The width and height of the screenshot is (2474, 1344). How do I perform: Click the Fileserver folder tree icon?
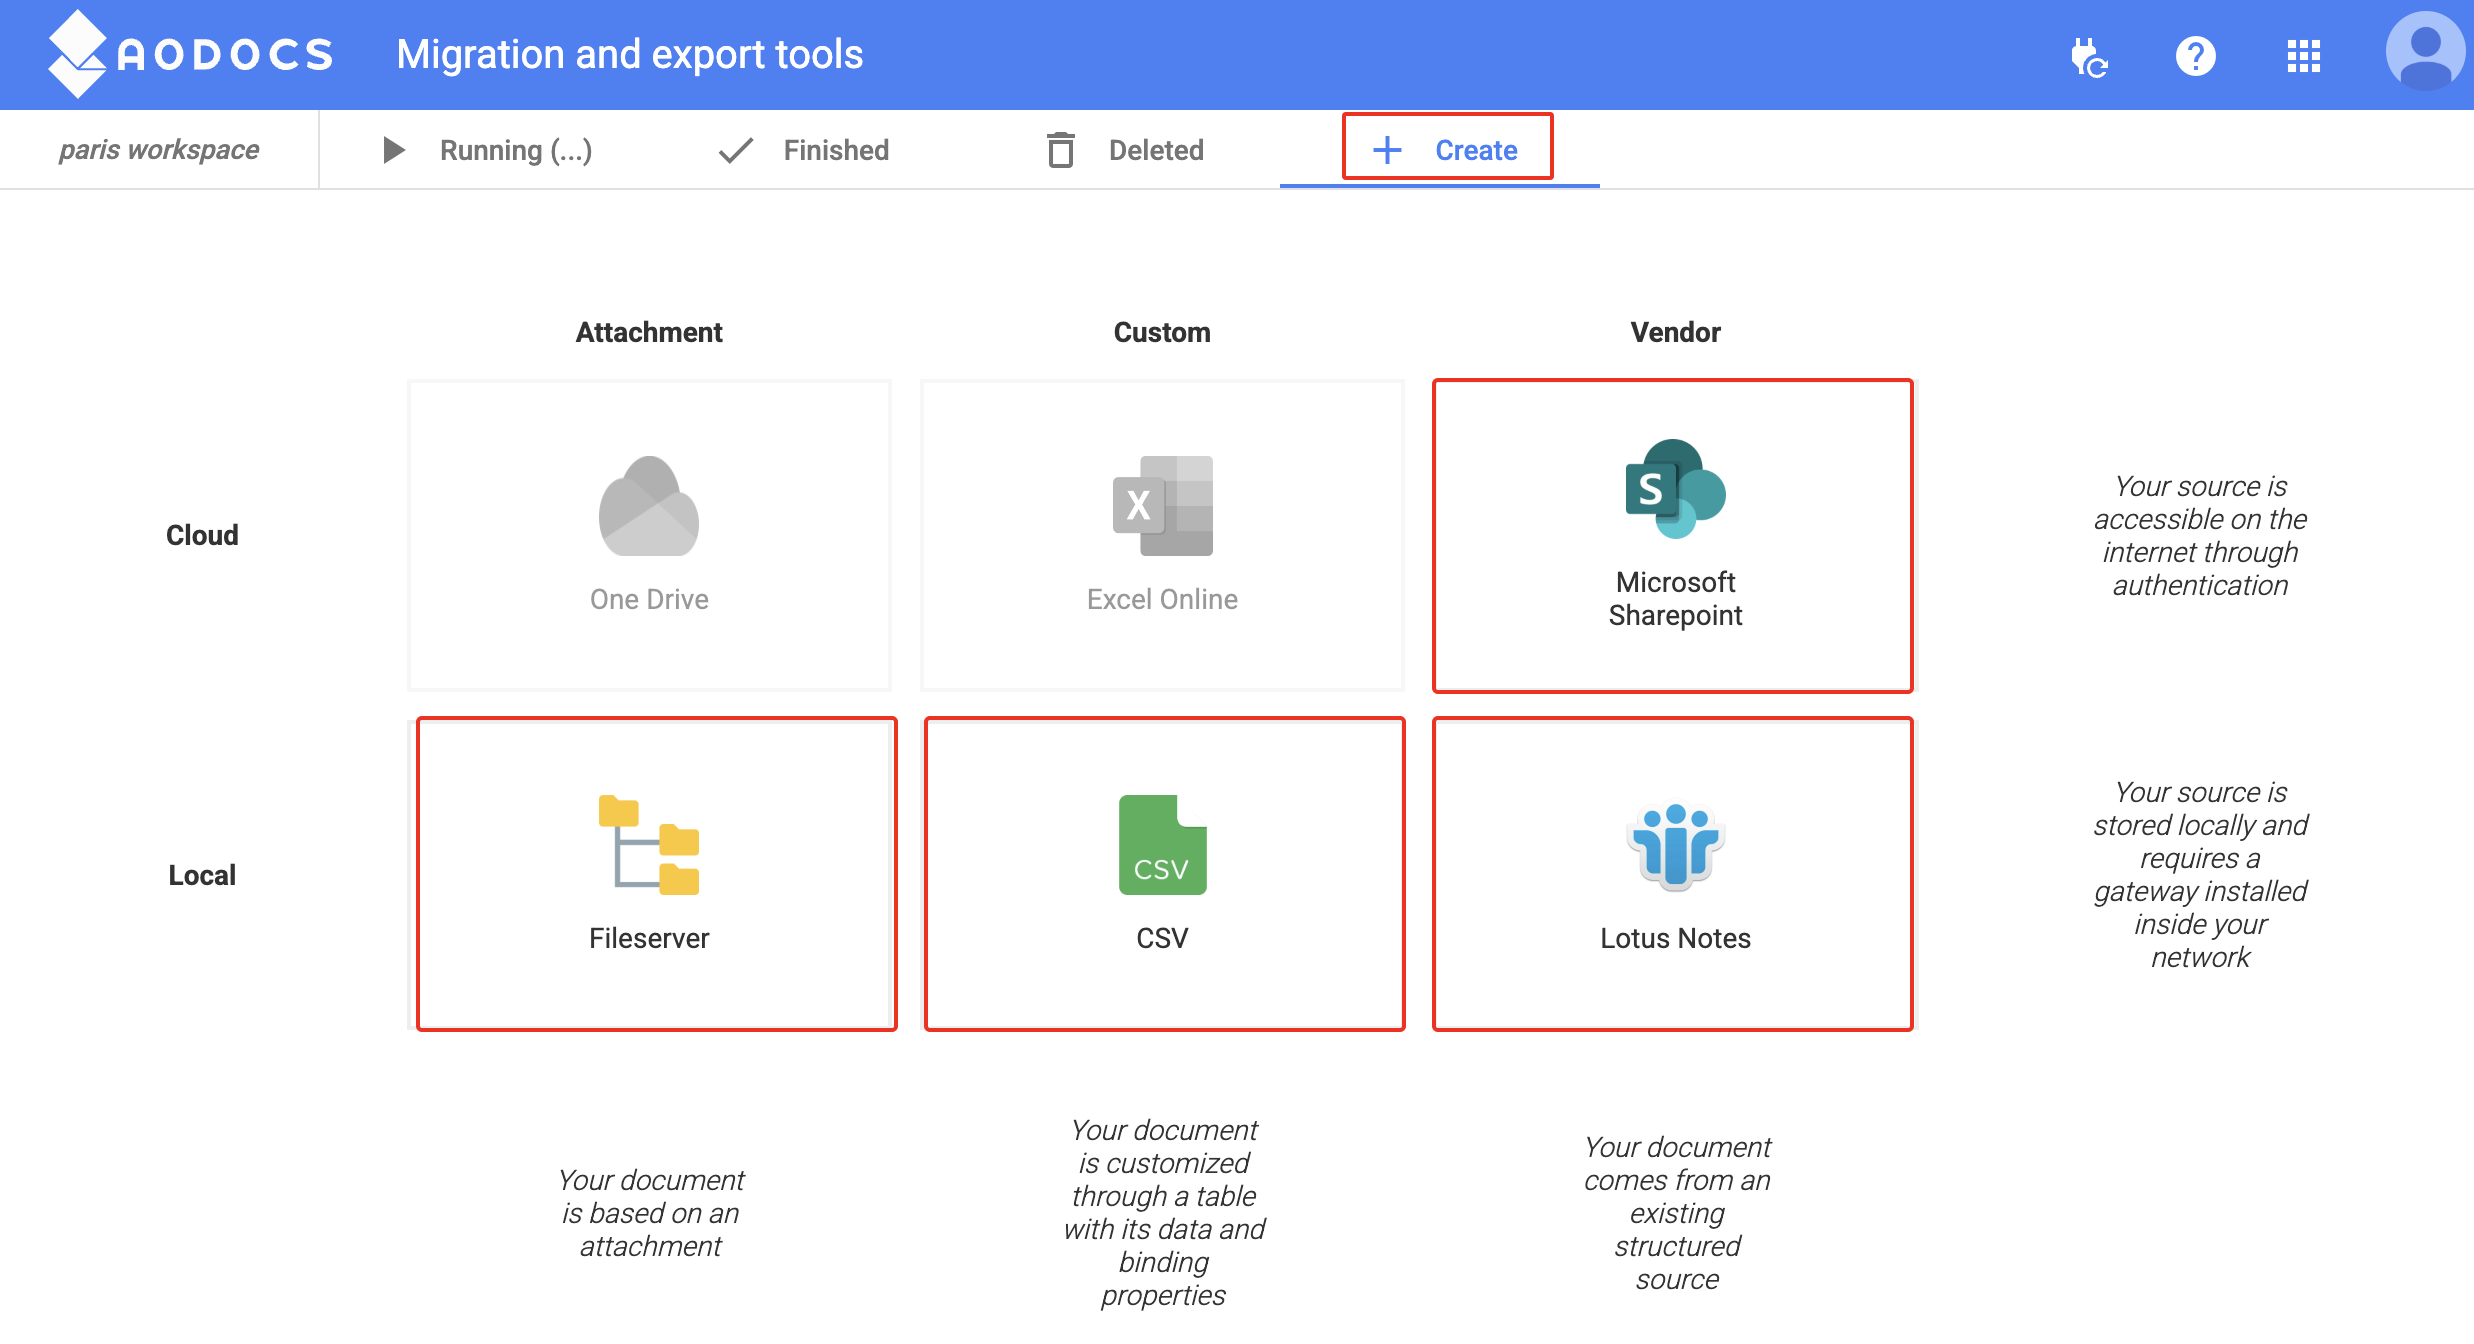coord(649,845)
